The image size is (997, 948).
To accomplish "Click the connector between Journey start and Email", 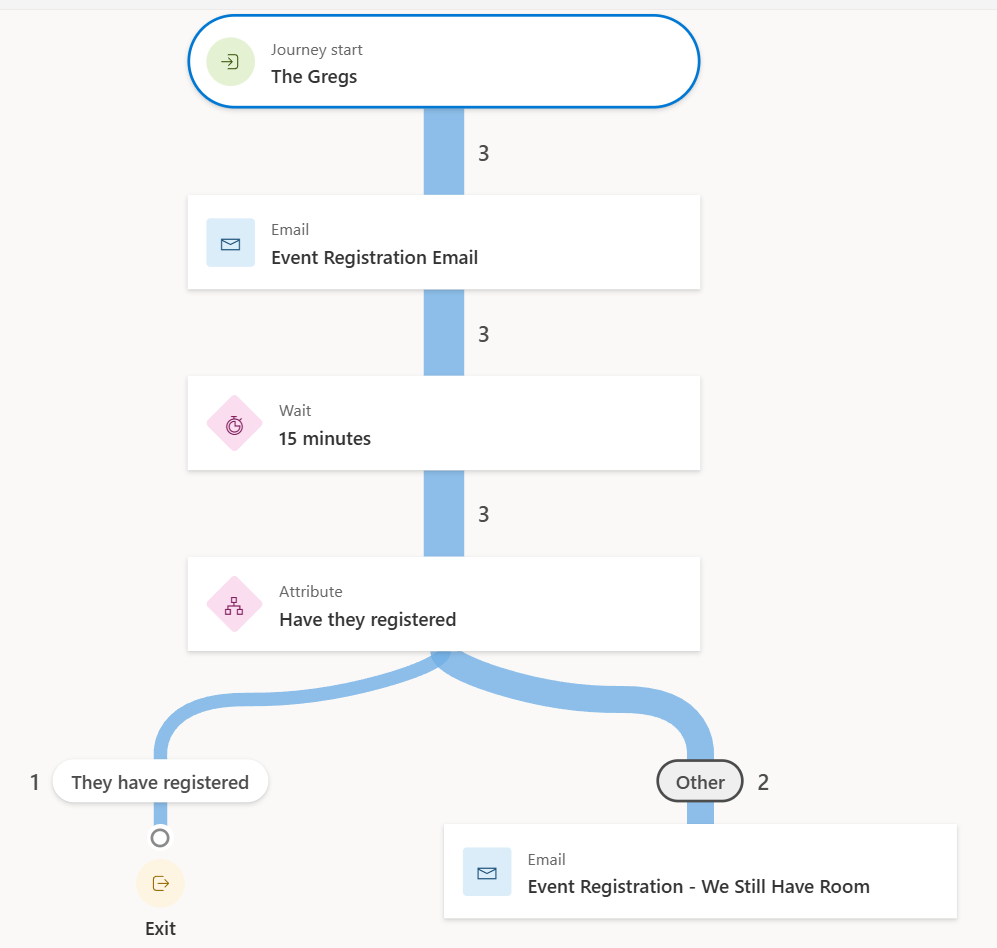I will [x=444, y=151].
